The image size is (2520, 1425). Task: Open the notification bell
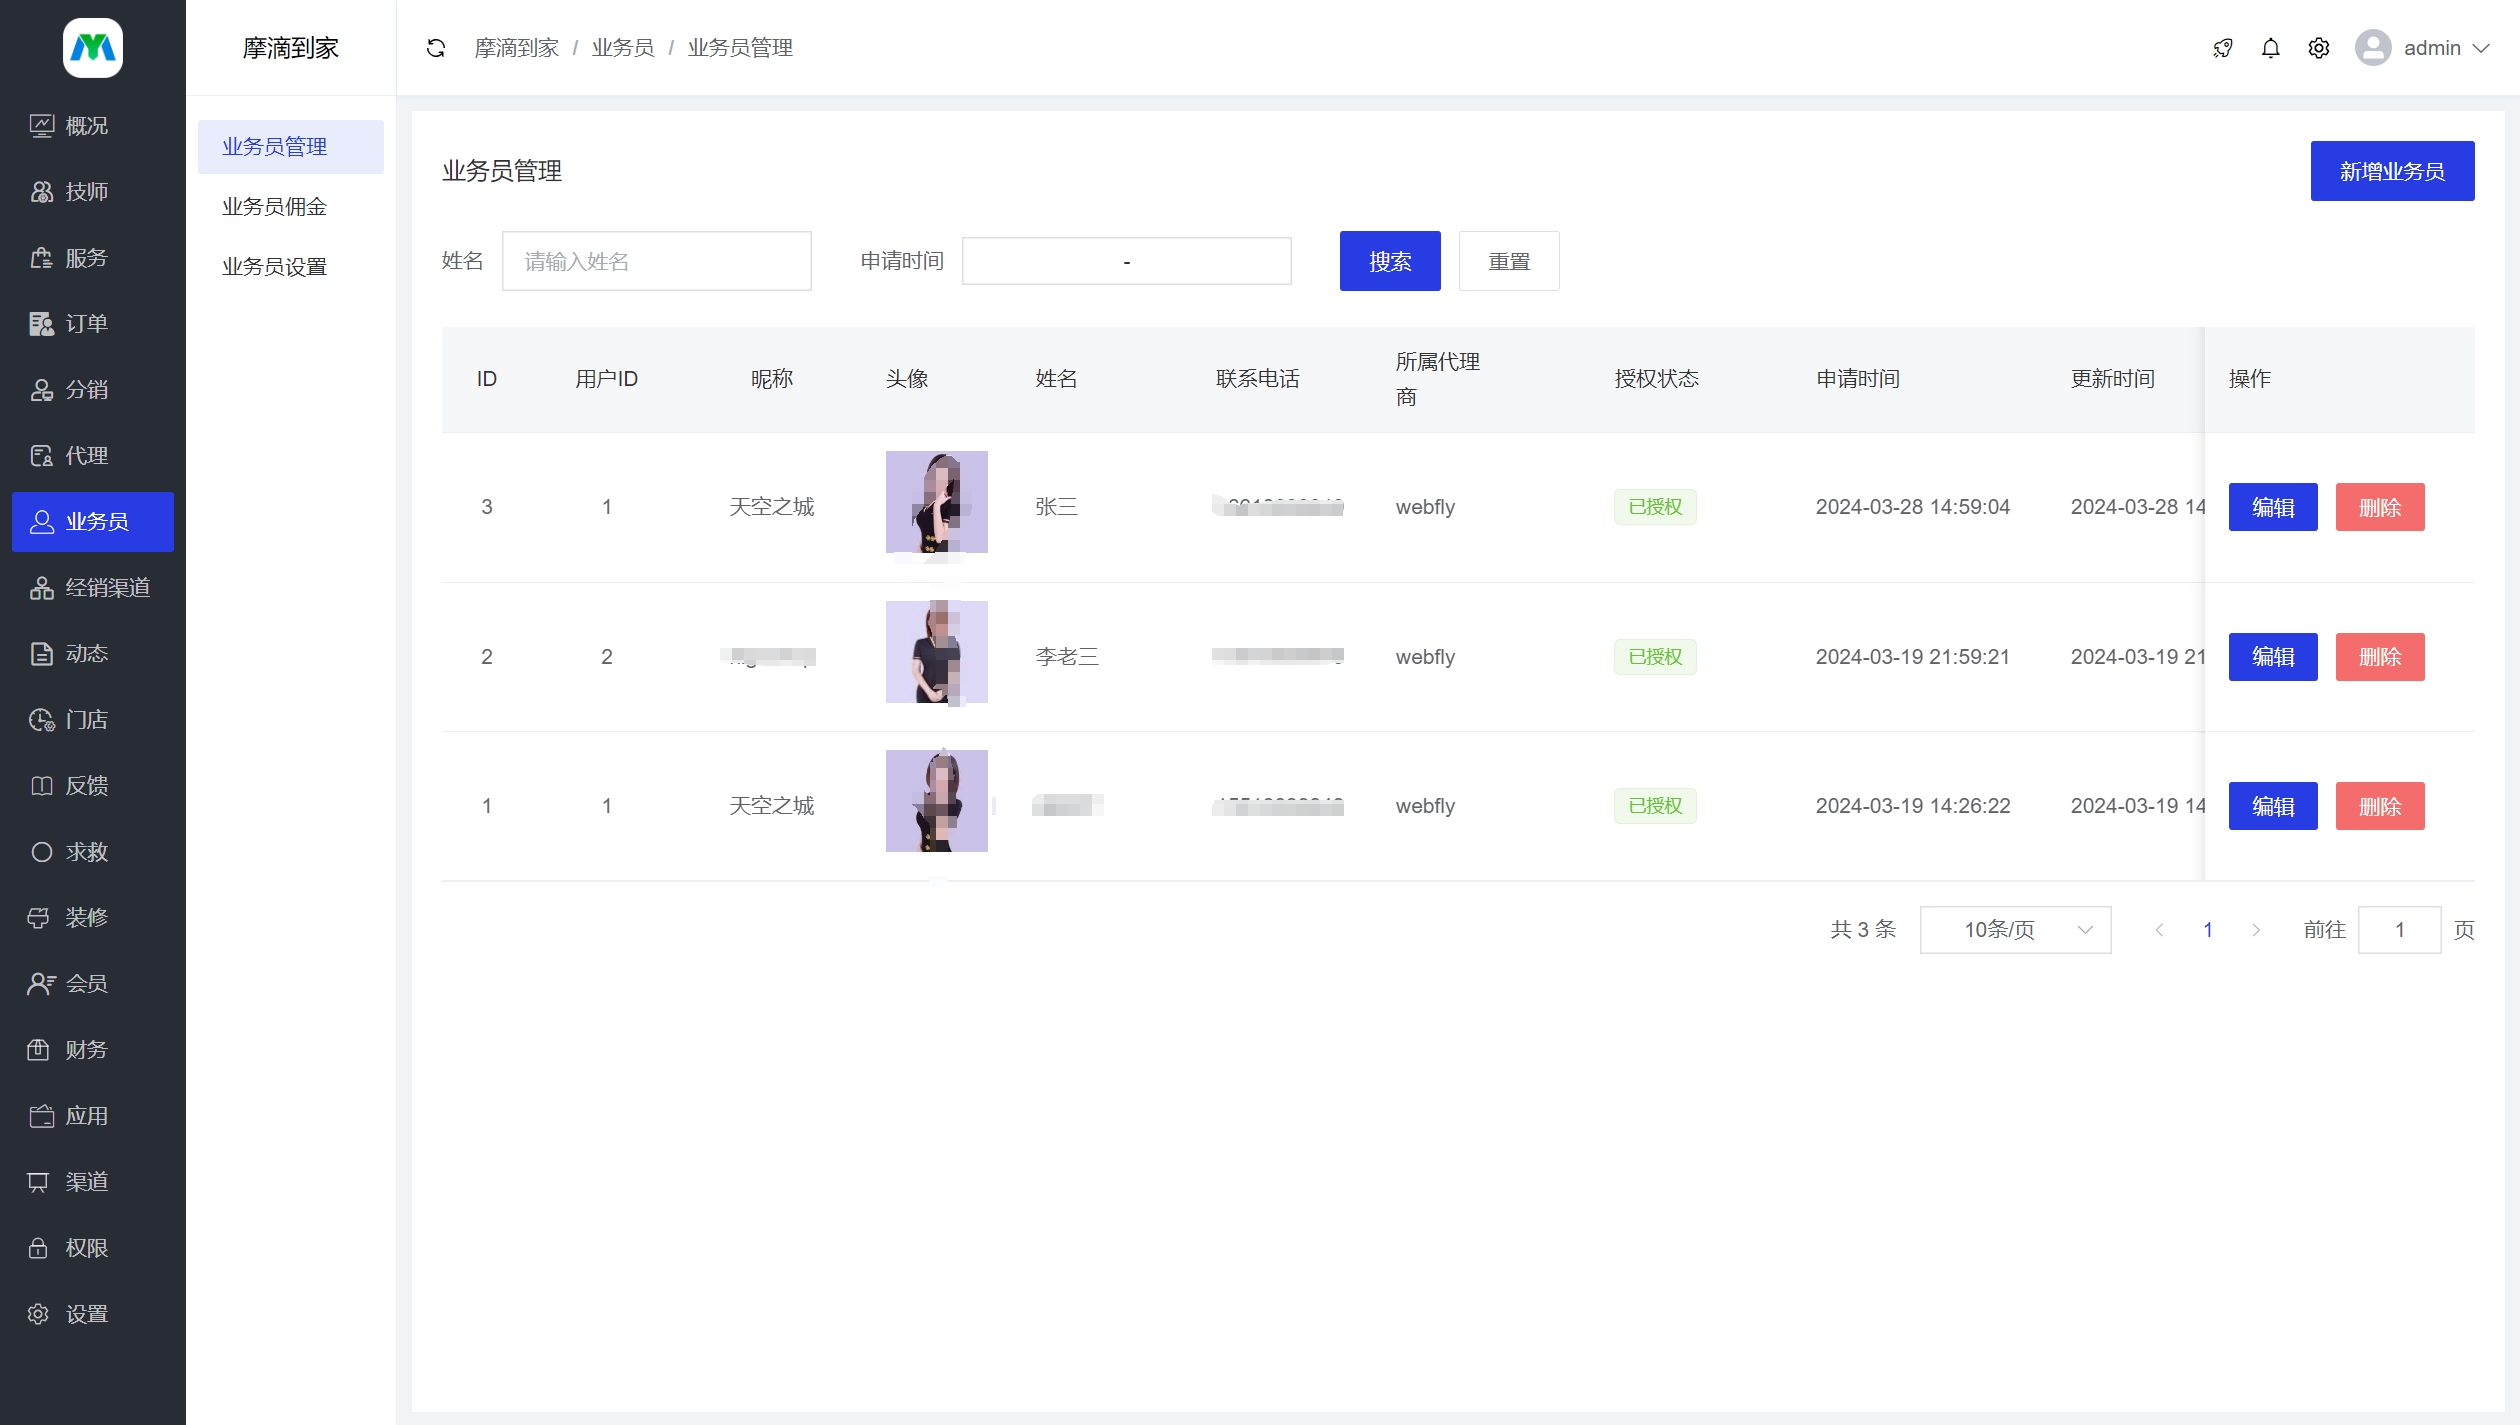pos(2270,48)
